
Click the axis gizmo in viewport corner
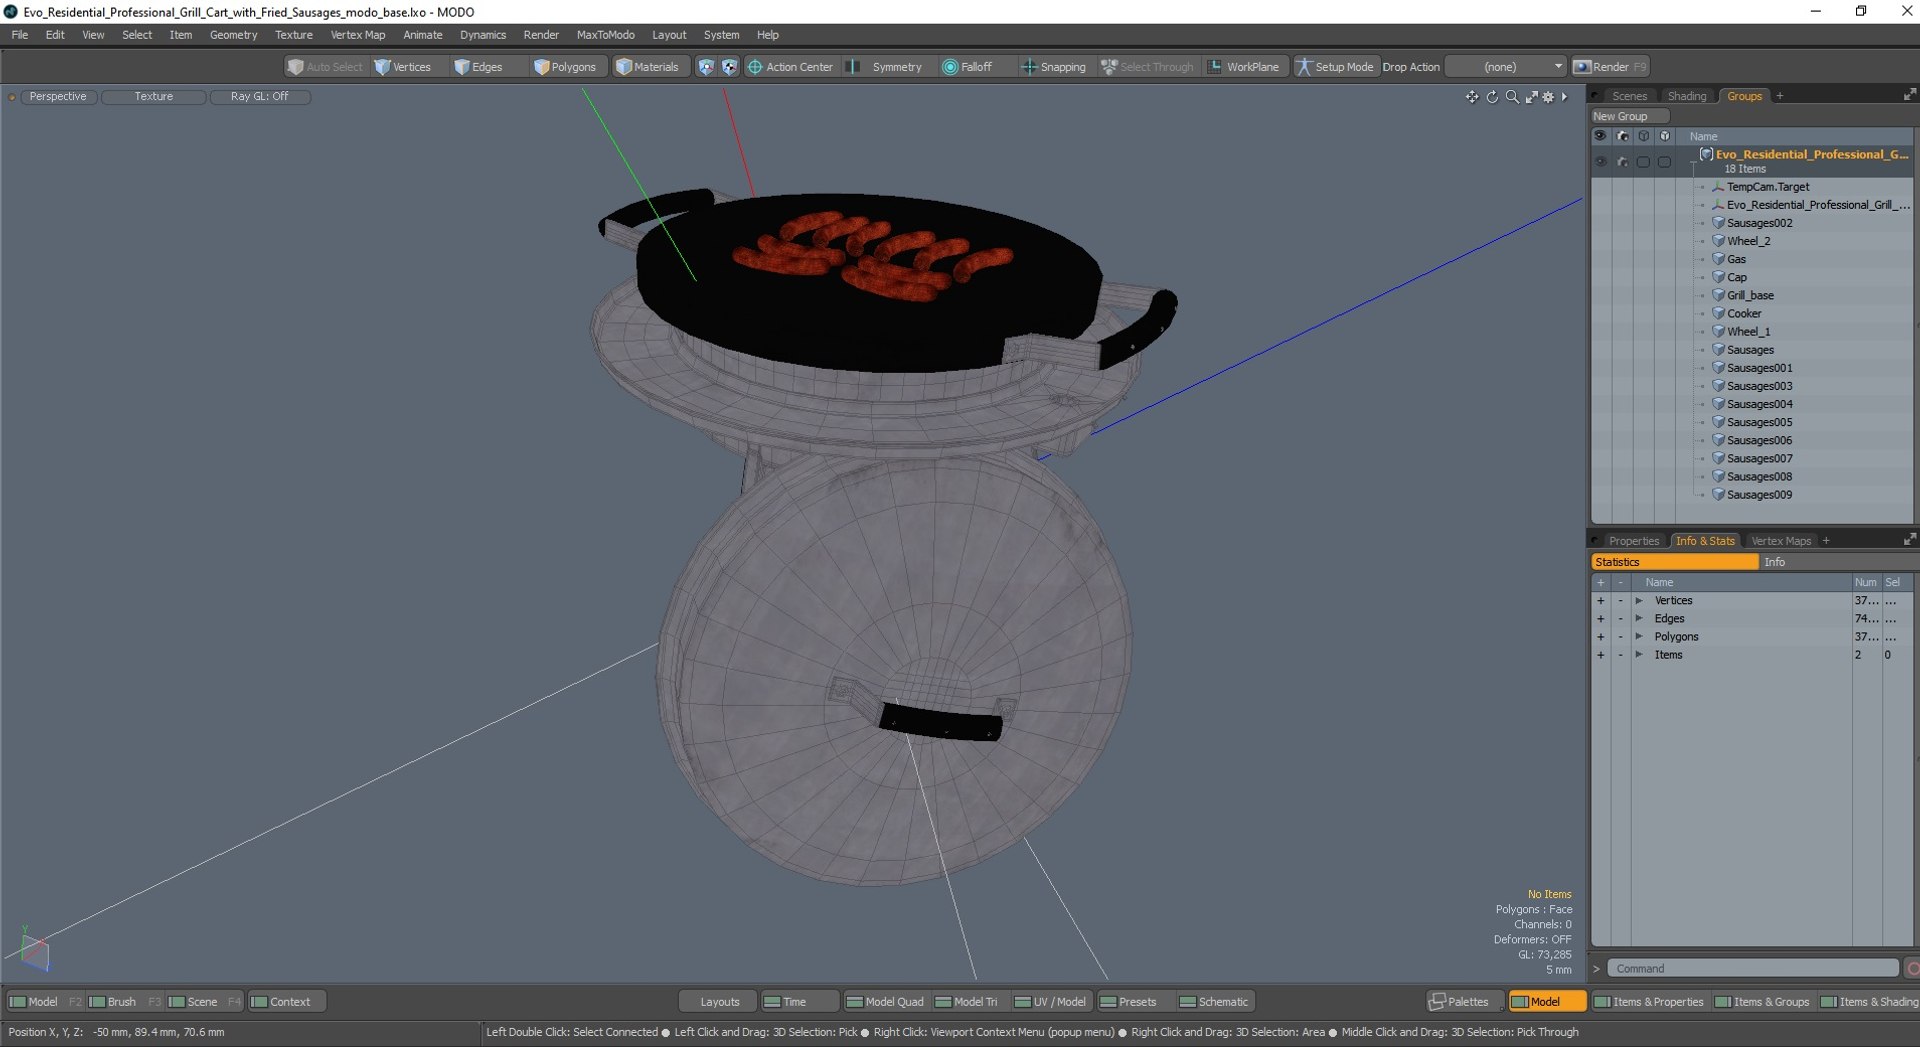pos(34,950)
